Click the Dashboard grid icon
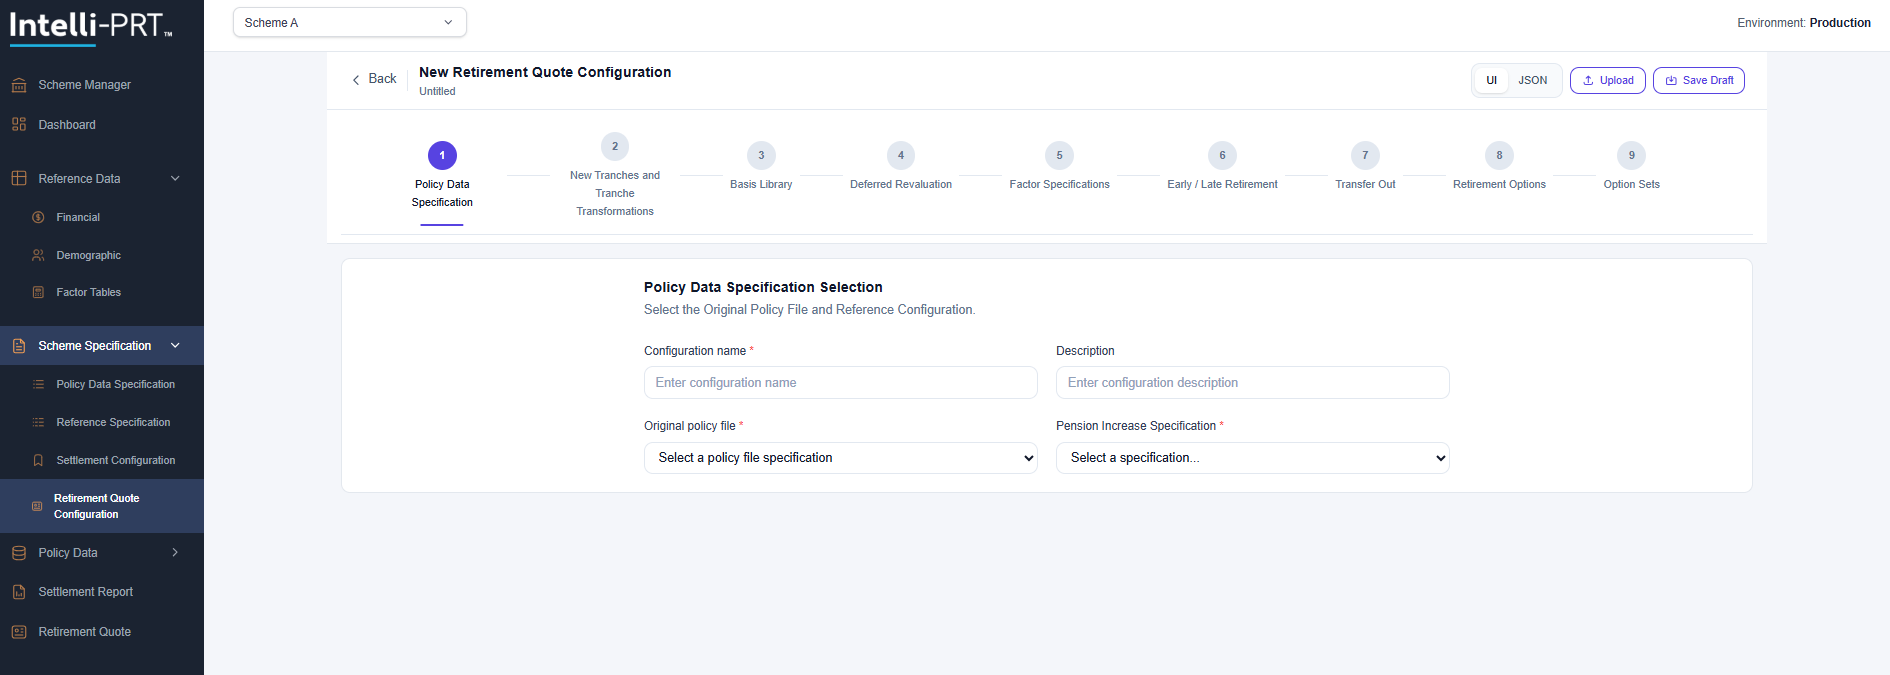 tap(19, 125)
